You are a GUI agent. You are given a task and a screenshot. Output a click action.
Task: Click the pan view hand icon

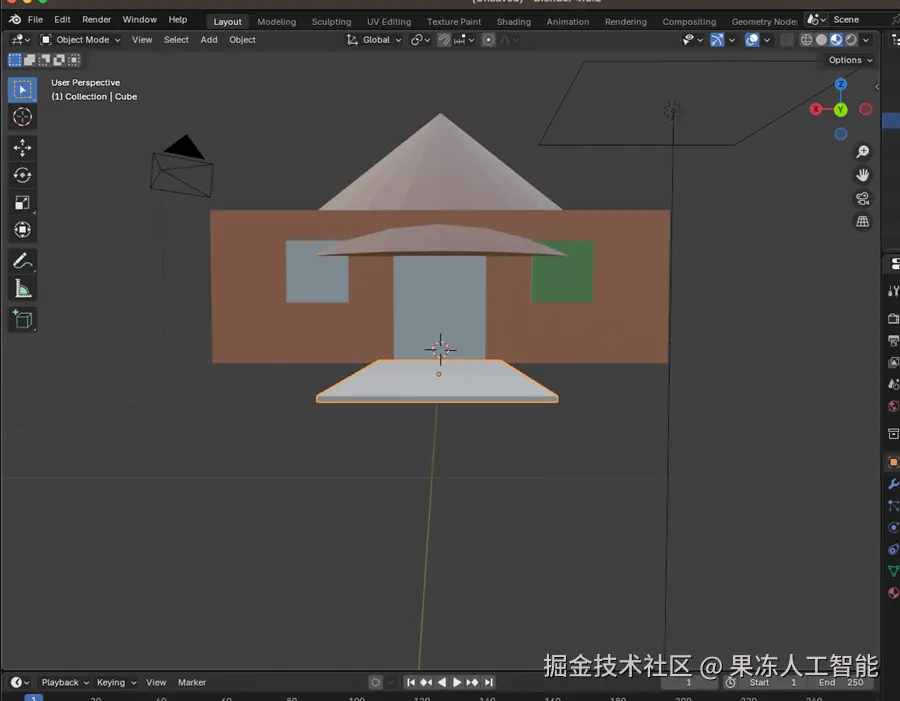862,175
